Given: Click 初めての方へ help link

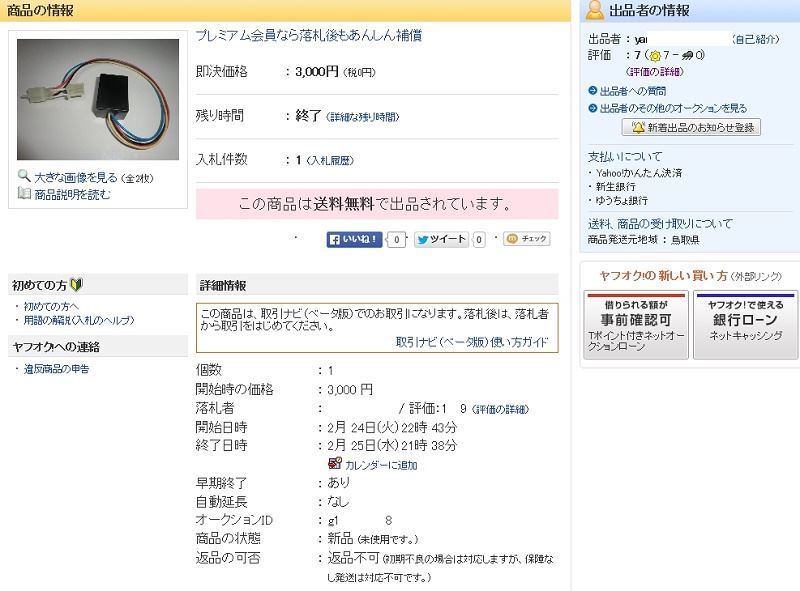Looking at the screenshot, I should pyautogui.click(x=52, y=306).
